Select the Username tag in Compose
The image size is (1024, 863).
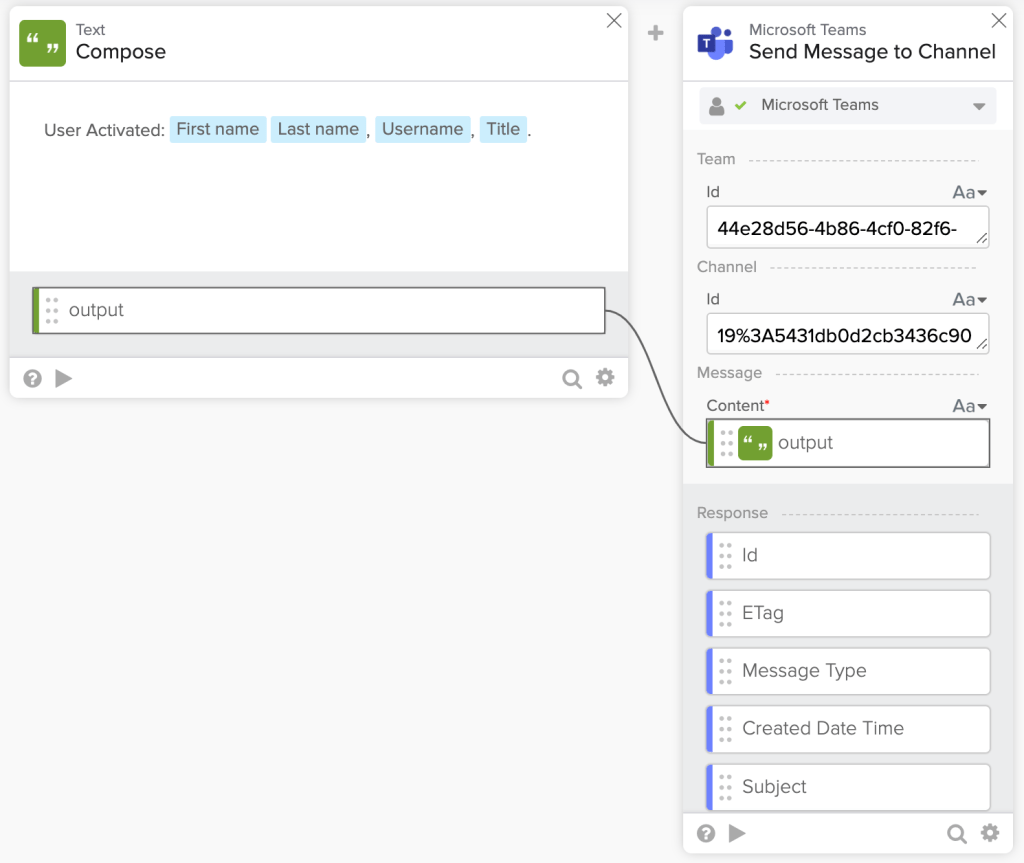(422, 129)
